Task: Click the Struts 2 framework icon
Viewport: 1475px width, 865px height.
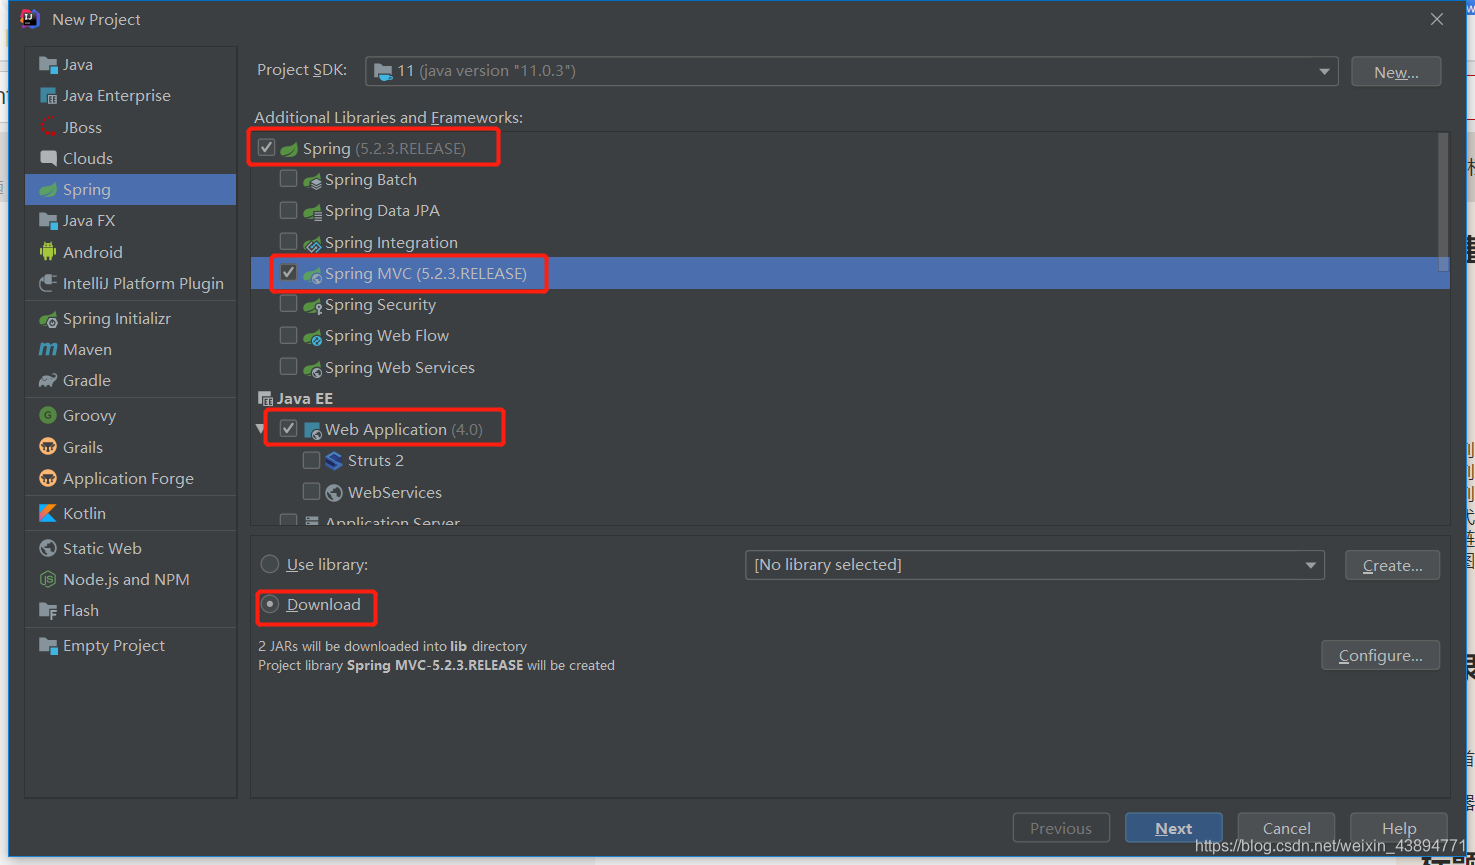Action: point(334,461)
